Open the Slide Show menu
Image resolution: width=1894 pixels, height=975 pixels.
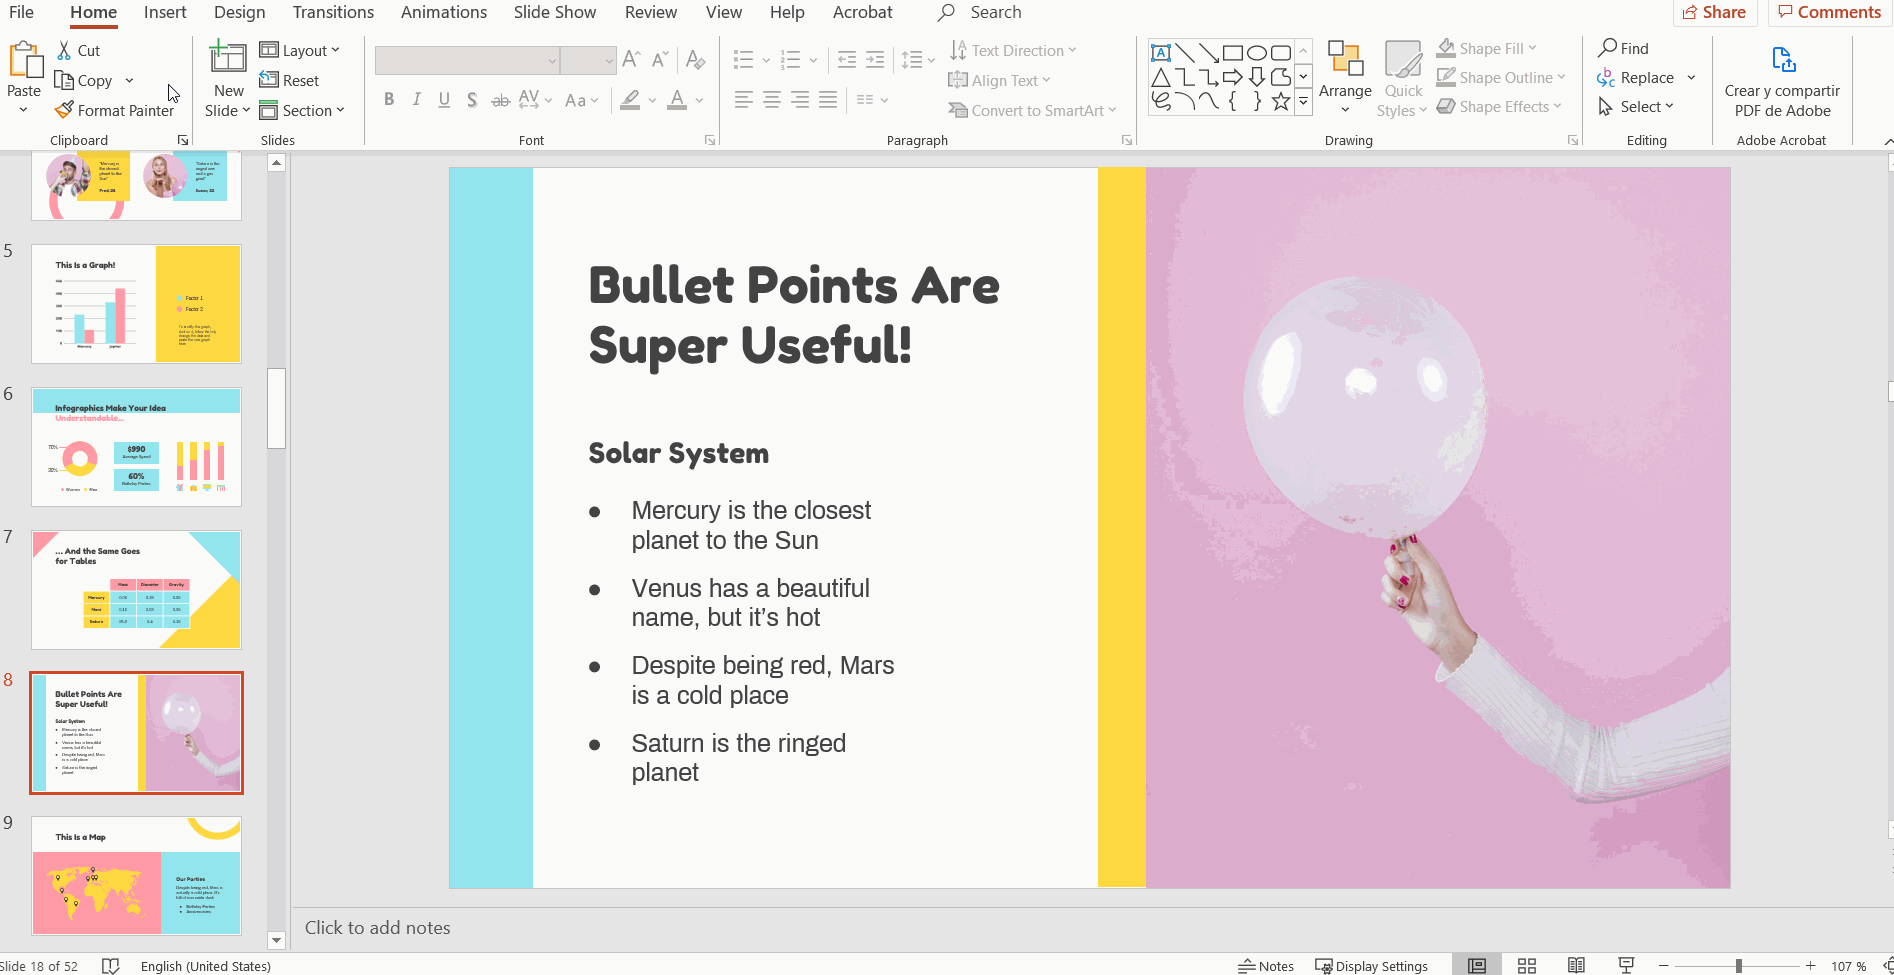click(x=555, y=12)
